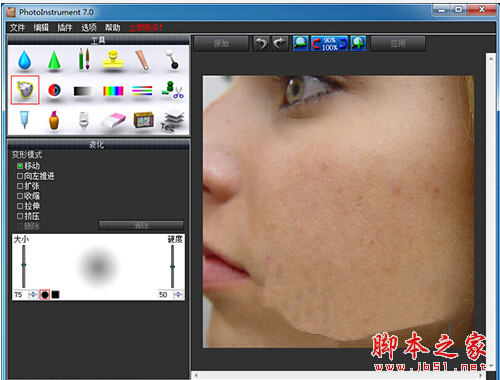Viewport: 500px width, 380px height.
Task: Select the pink eraser tool
Action: 113,120
